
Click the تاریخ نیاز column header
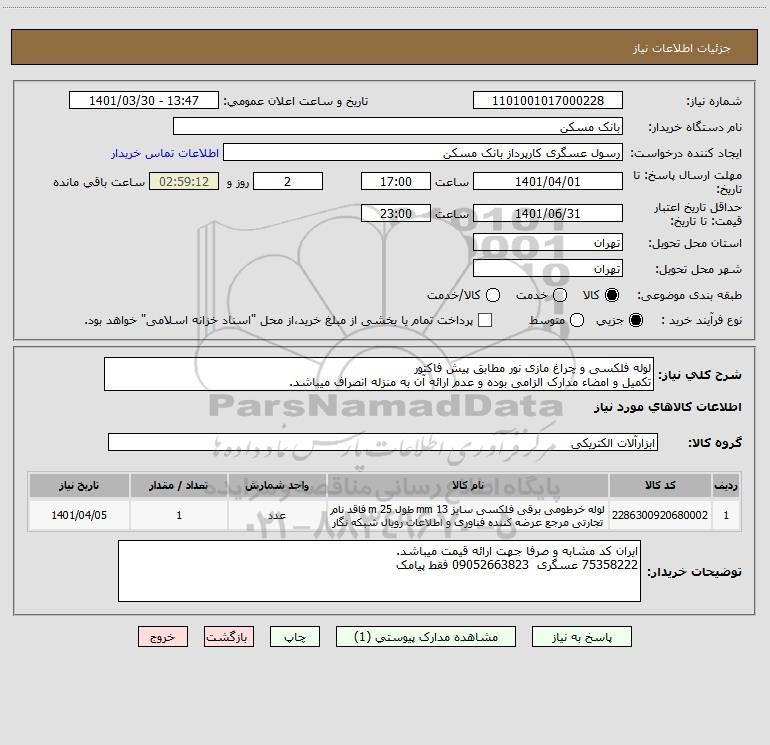click(79, 485)
